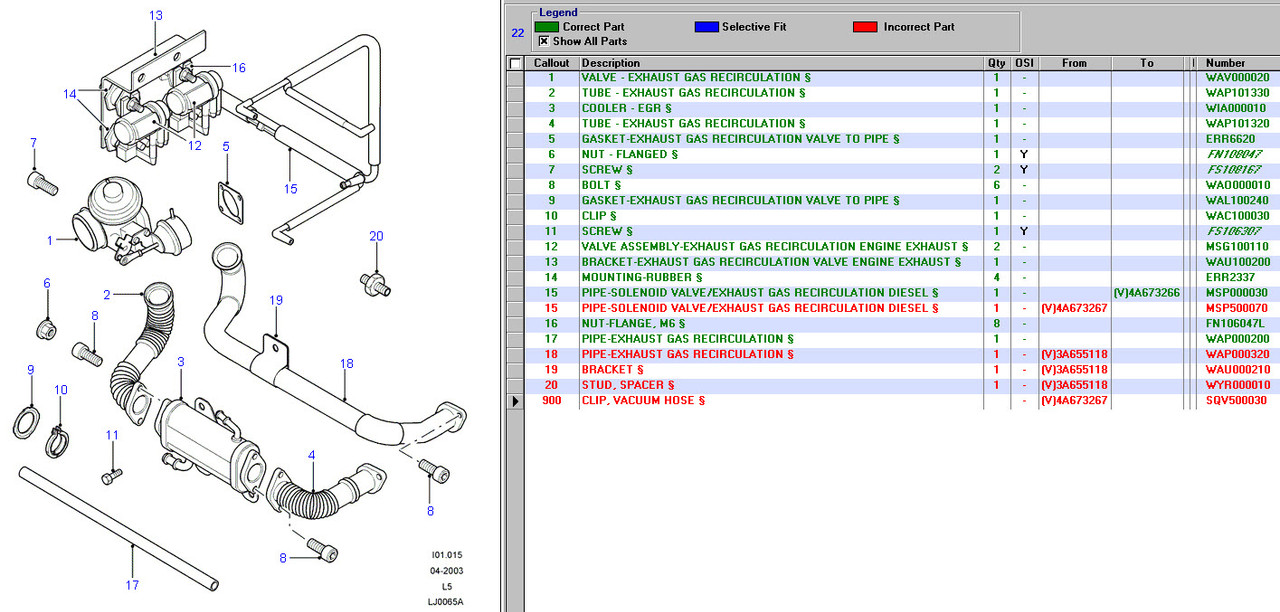Click part number WAP000200
Image resolution: width=1280 pixels, height=612 pixels.
click(x=1237, y=339)
